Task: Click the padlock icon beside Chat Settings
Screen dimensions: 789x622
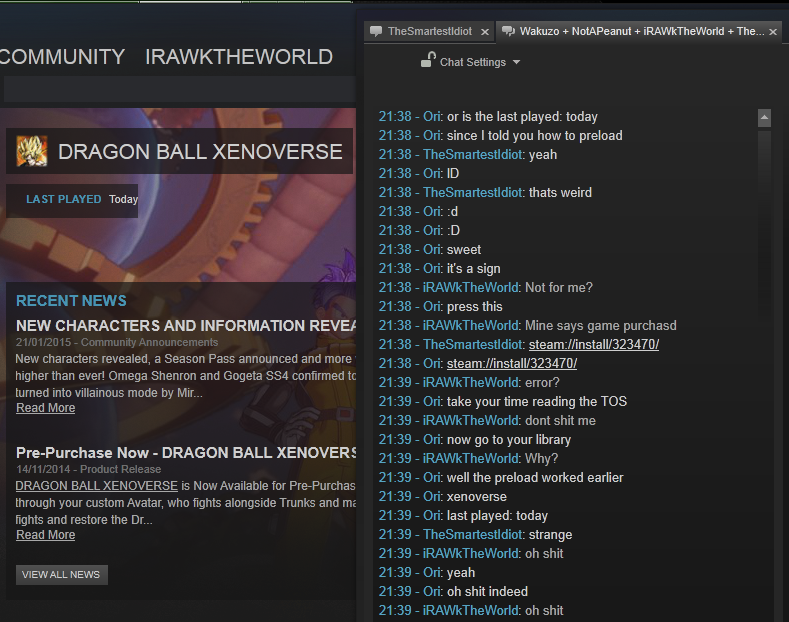Action: pyautogui.click(x=428, y=60)
